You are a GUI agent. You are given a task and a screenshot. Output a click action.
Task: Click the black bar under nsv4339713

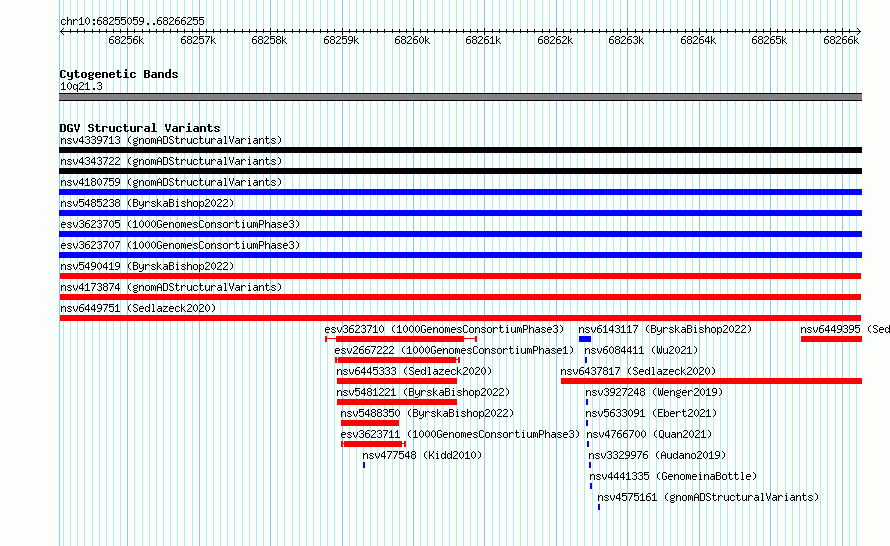tap(460, 150)
